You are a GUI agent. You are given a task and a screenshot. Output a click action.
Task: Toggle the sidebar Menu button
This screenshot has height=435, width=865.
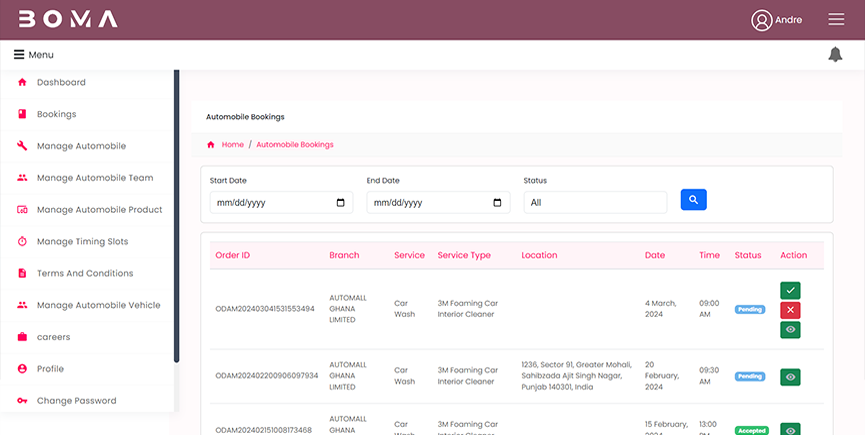tap(34, 55)
